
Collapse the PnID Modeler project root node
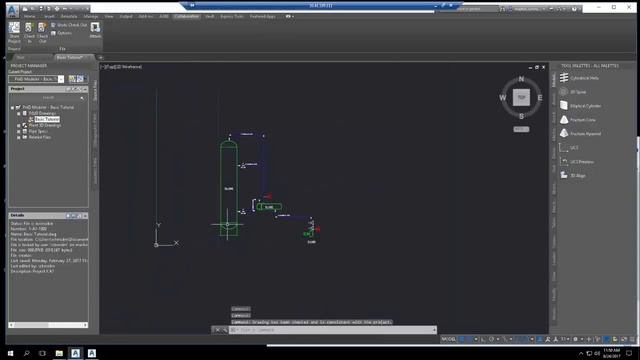click(13, 107)
